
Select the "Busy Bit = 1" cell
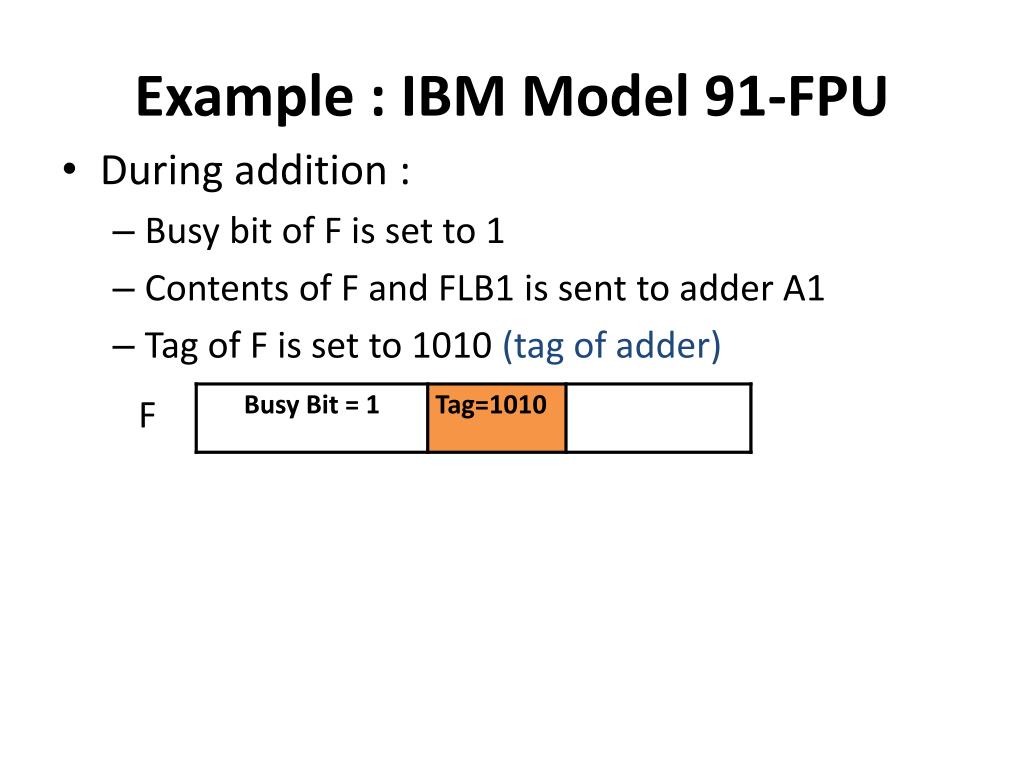311,417
